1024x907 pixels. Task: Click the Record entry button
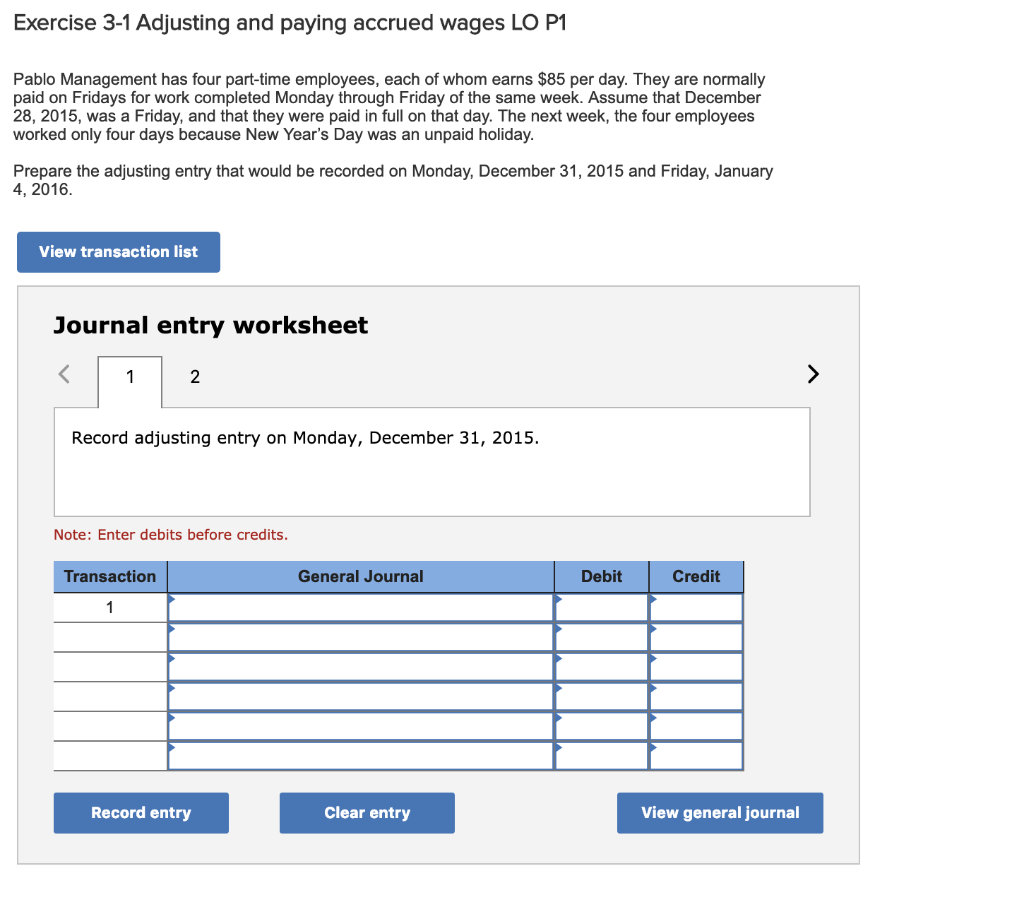141,813
